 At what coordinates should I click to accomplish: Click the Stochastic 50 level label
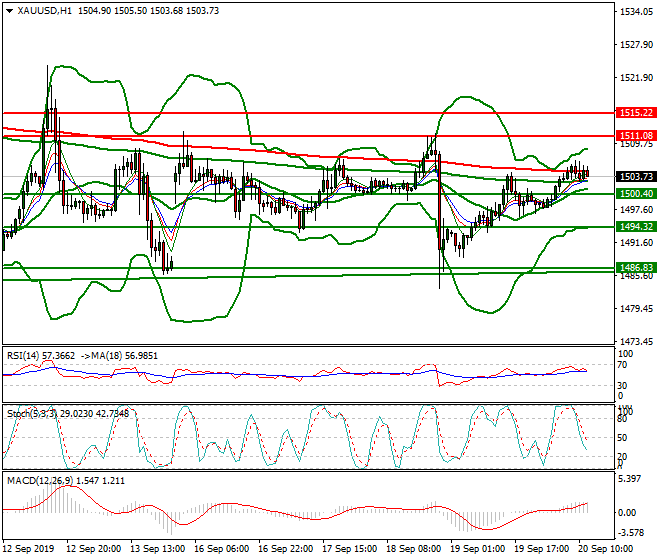pyautogui.click(x=622, y=438)
